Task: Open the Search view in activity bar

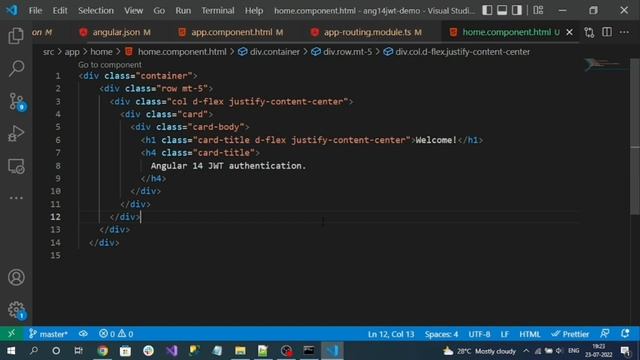Action: click(x=16, y=68)
